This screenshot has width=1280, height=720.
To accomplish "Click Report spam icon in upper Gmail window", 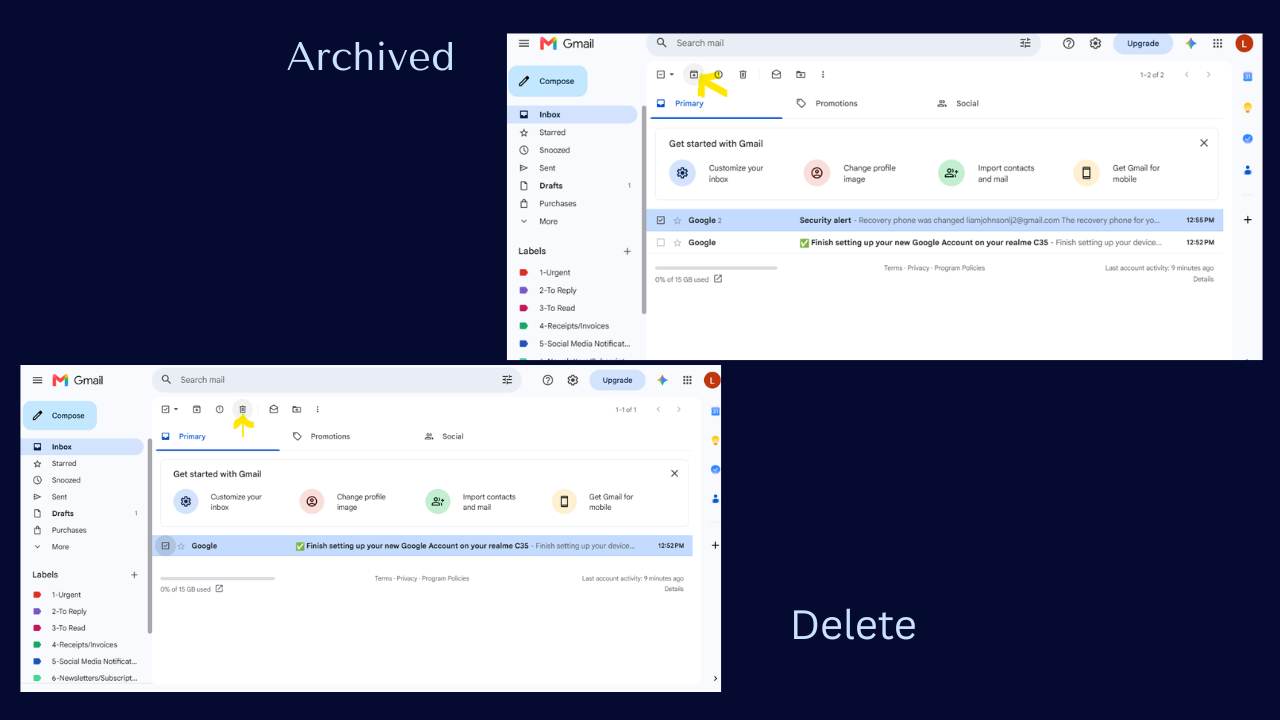I will tap(718, 75).
